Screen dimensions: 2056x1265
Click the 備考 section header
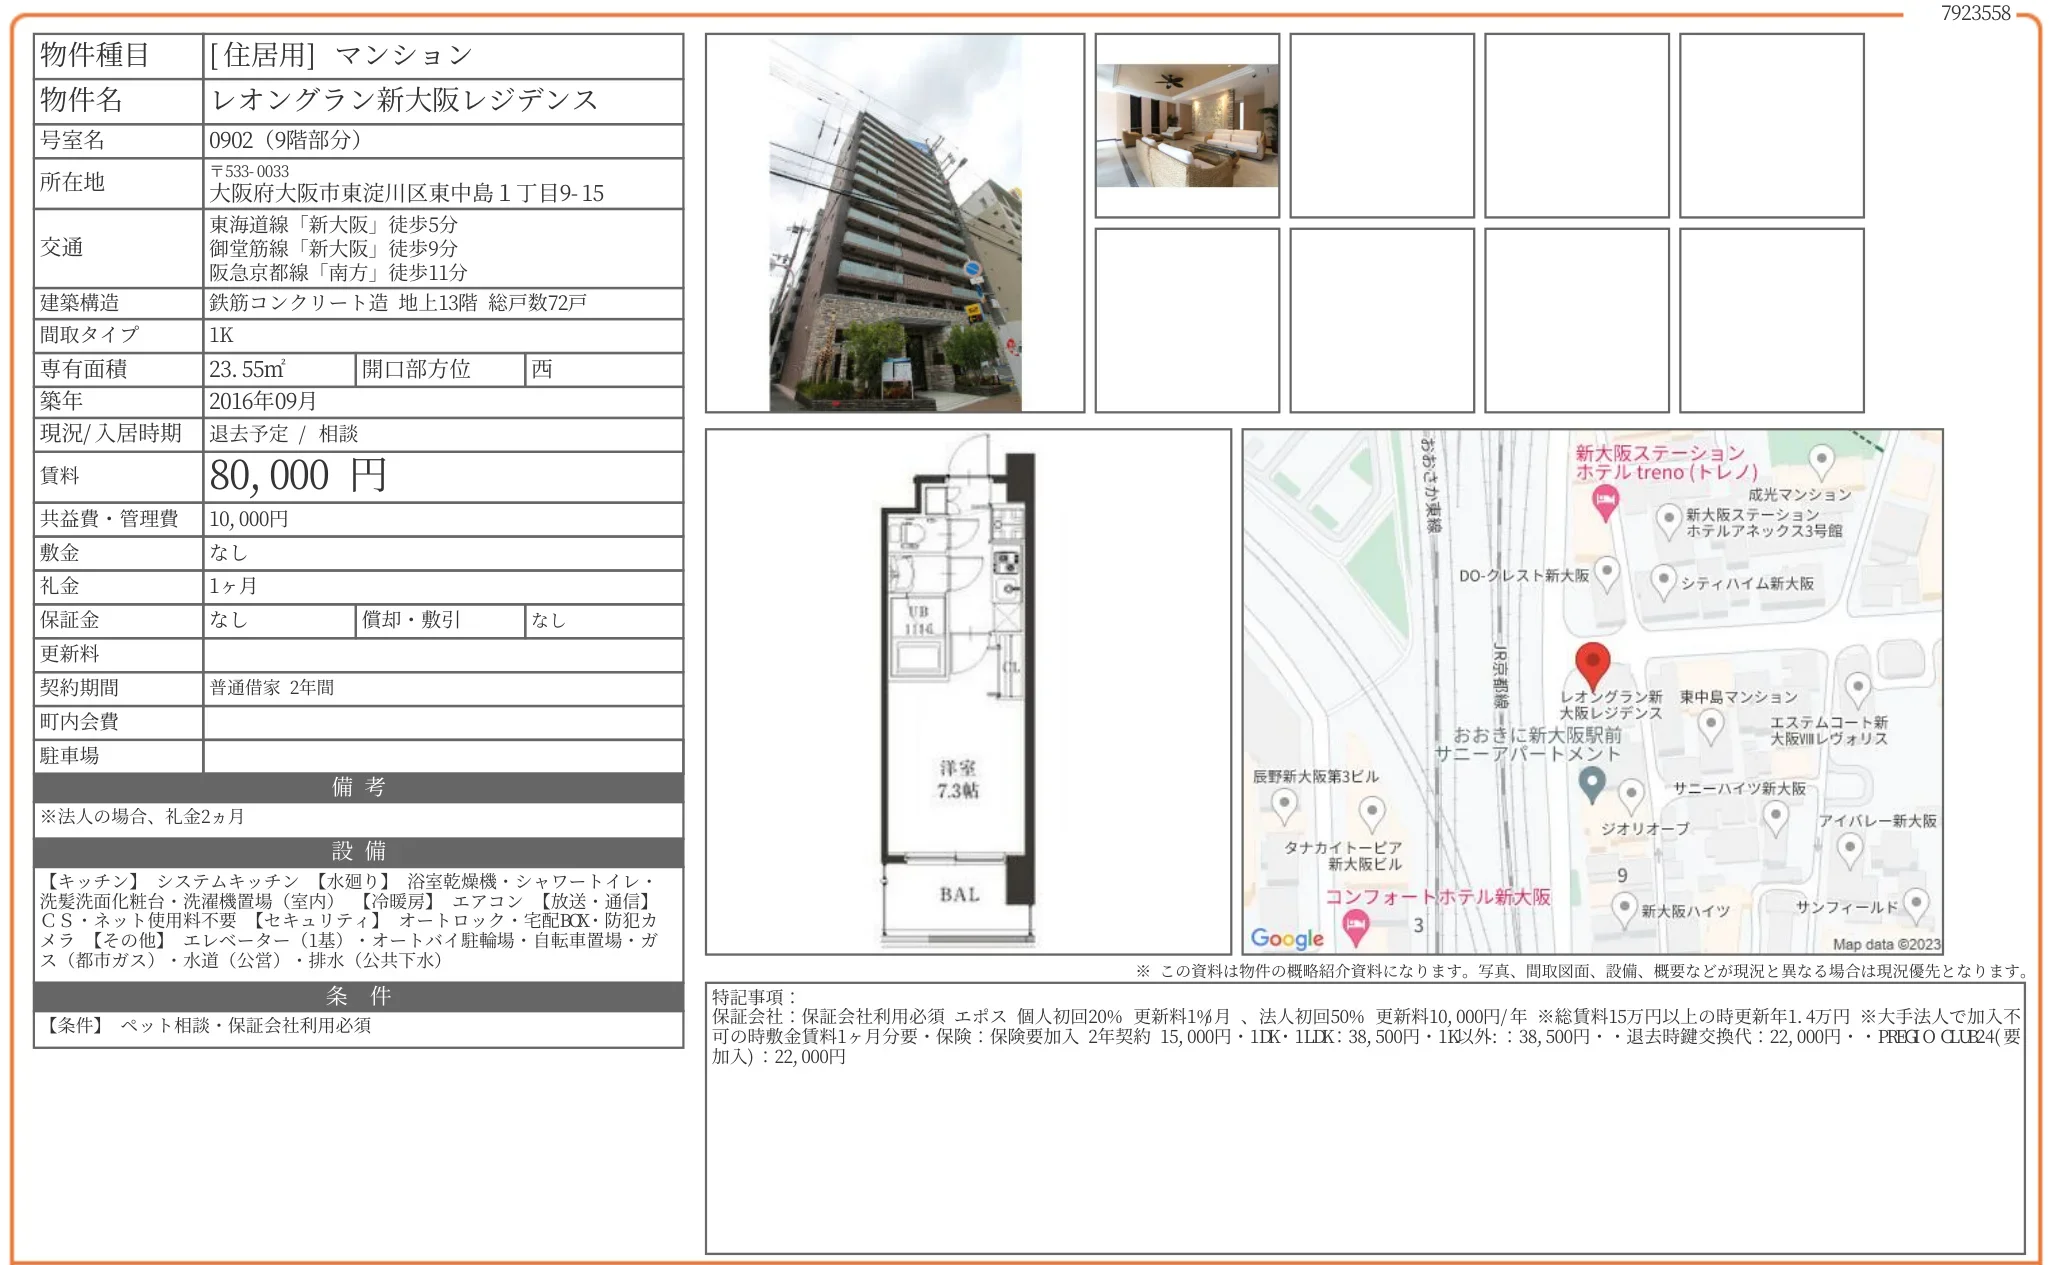tap(358, 787)
